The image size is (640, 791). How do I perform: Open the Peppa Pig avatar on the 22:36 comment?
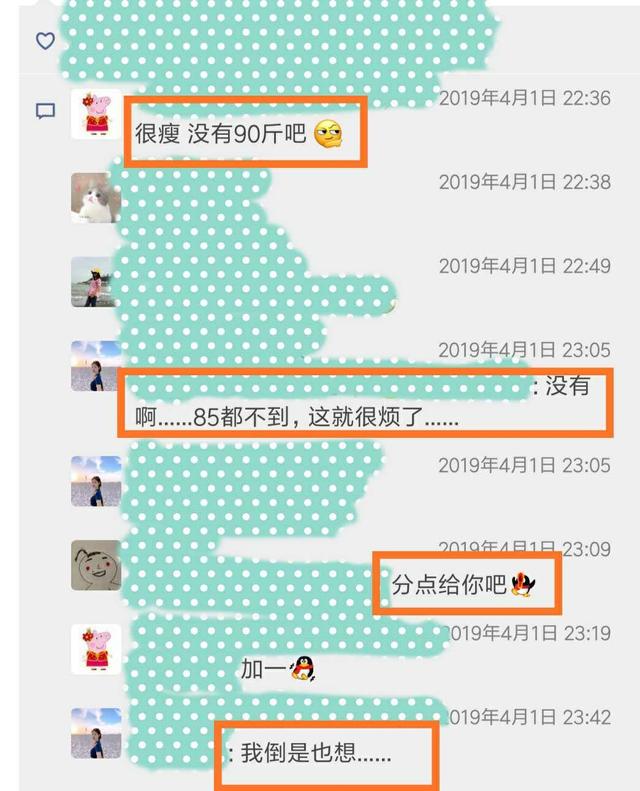[x=96, y=114]
